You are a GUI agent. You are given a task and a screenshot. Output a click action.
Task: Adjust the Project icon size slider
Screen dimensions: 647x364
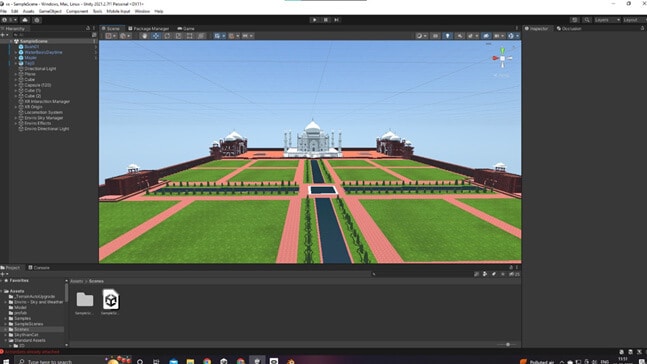[508, 345]
